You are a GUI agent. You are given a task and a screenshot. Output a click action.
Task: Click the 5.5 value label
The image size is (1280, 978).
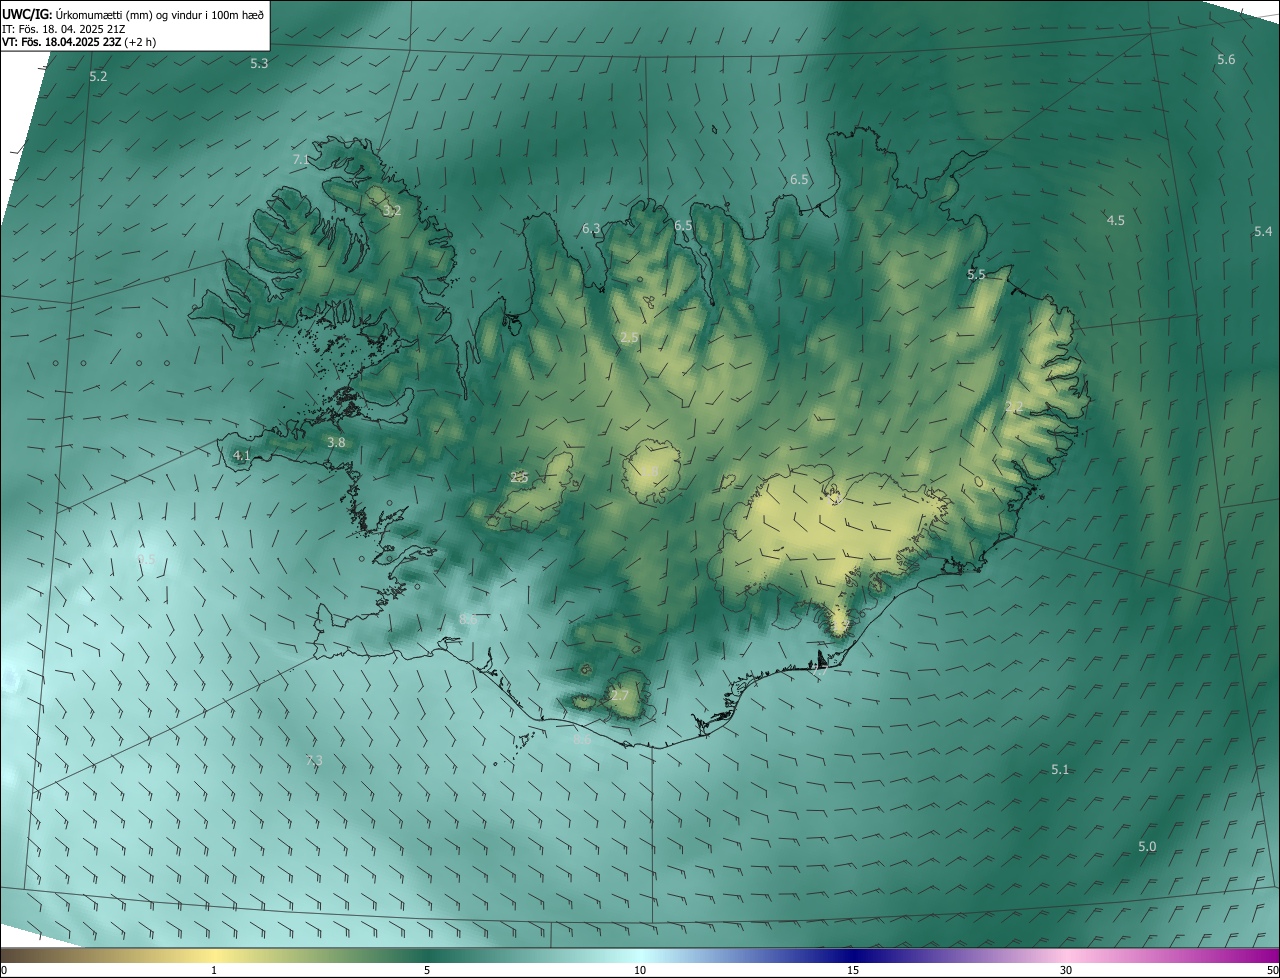point(976,274)
